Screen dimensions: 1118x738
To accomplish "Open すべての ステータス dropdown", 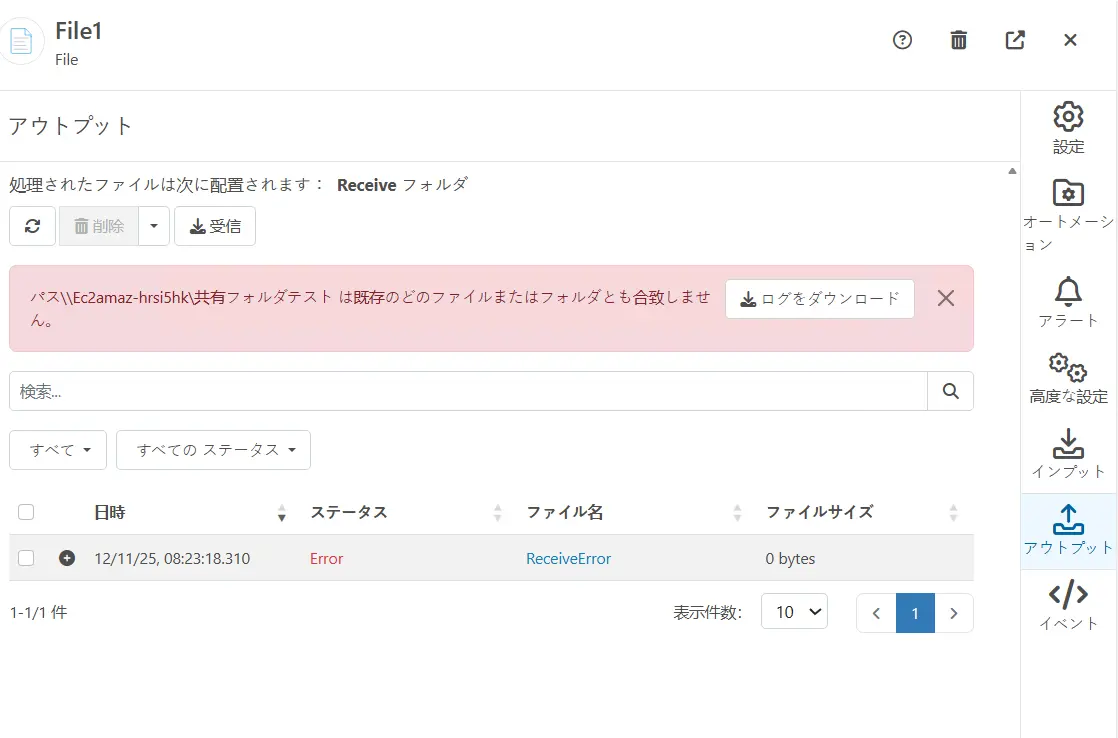I will click(x=213, y=450).
